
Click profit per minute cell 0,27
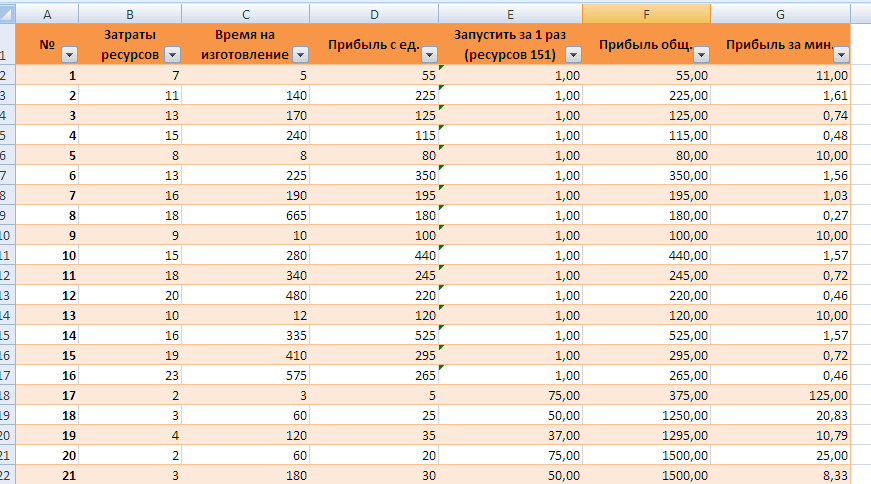[780, 215]
